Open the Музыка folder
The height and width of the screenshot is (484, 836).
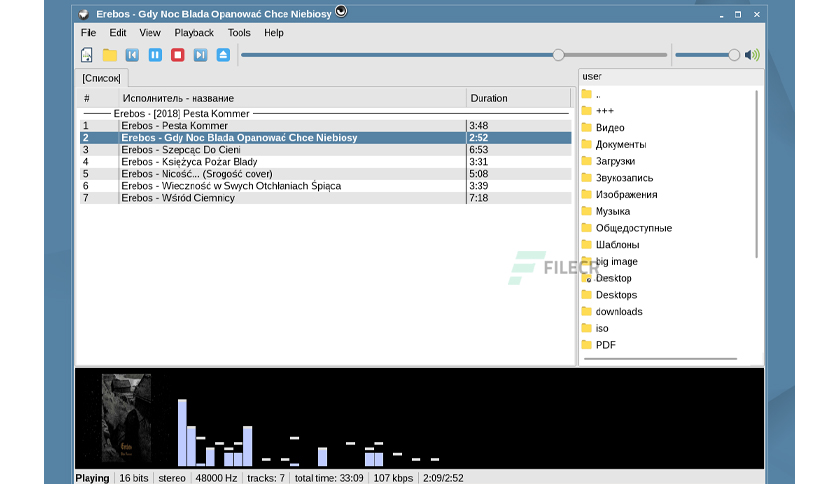(x=606, y=211)
